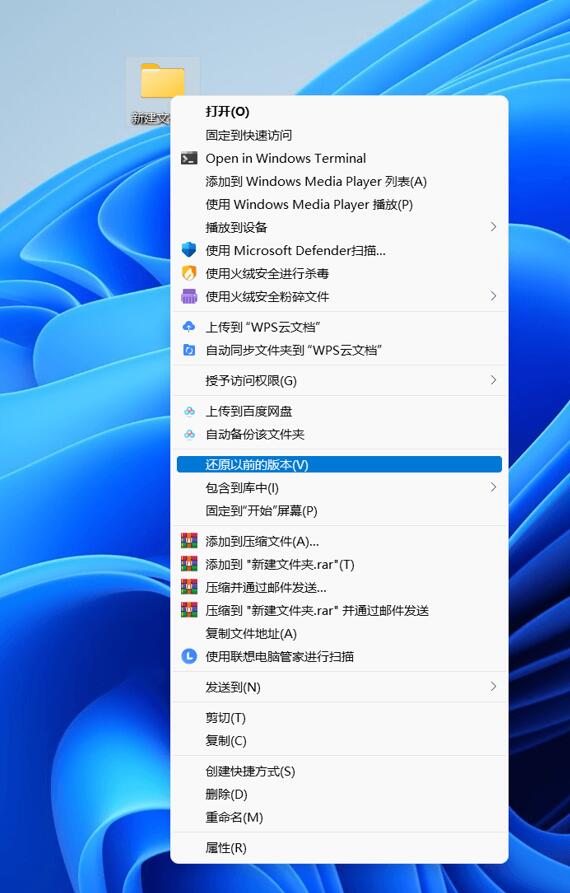Open 授予访问权限(G) menu entry
This screenshot has width=570, height=893.
click(x=339, y=380)
